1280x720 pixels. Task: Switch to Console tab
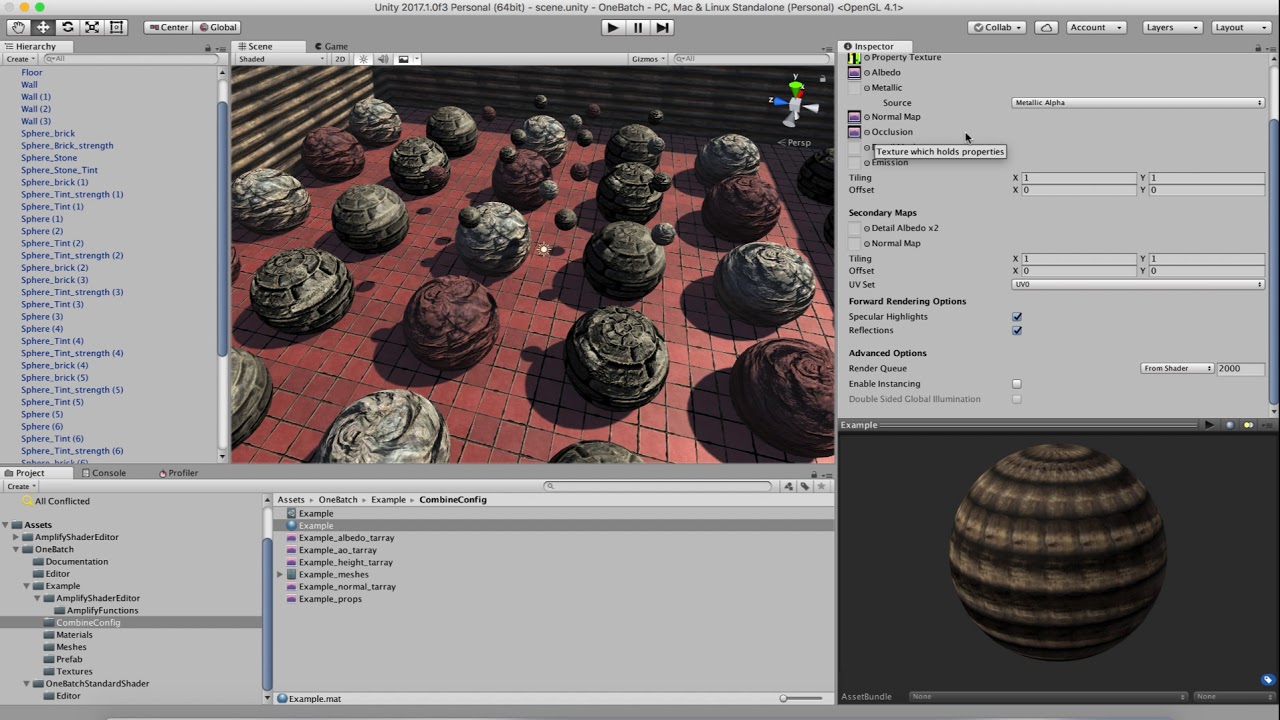point(104,473)
